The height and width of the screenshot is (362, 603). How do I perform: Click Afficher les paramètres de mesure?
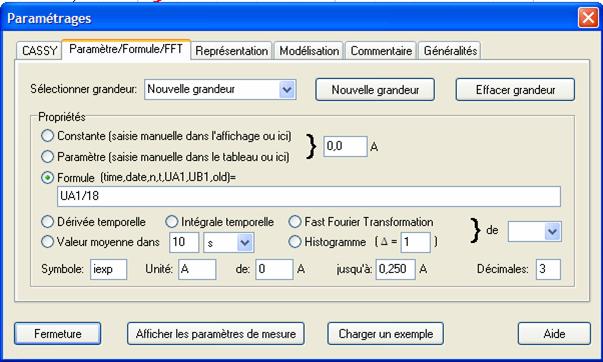[216, 334]
